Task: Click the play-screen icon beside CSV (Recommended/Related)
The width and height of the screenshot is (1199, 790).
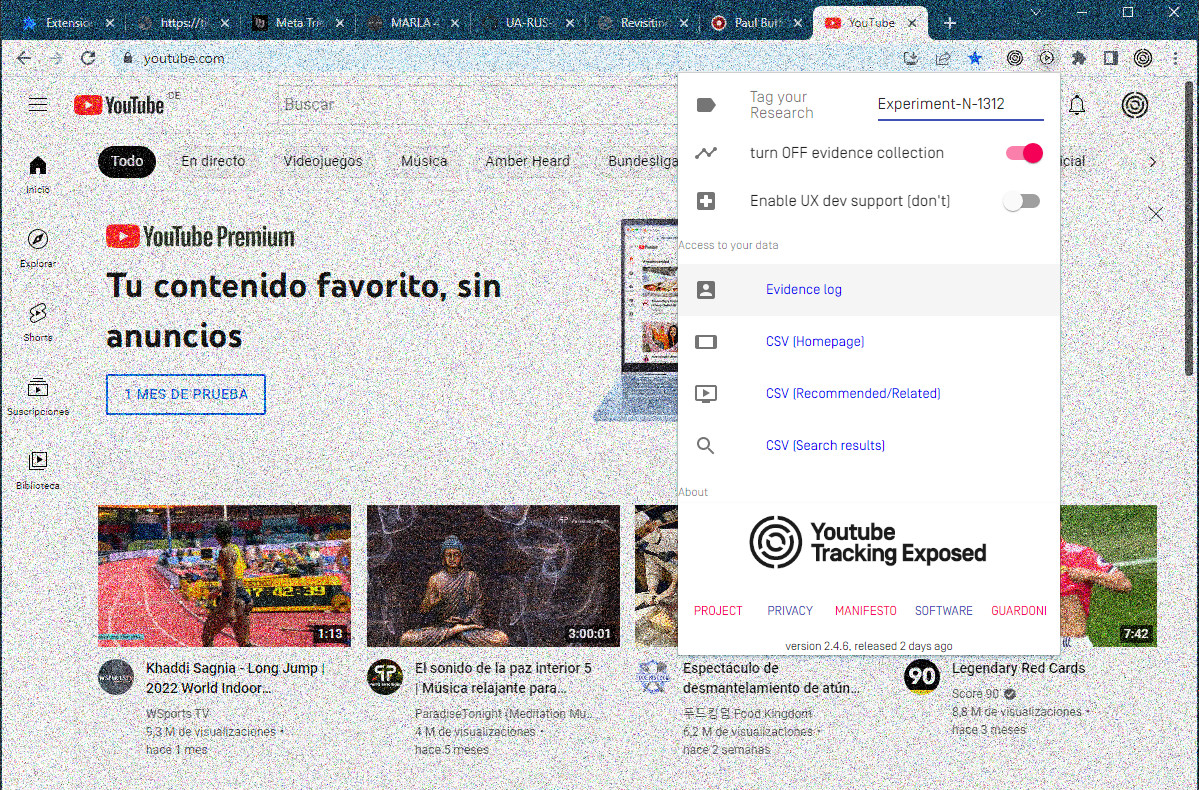Action: (x=706, y=393)
